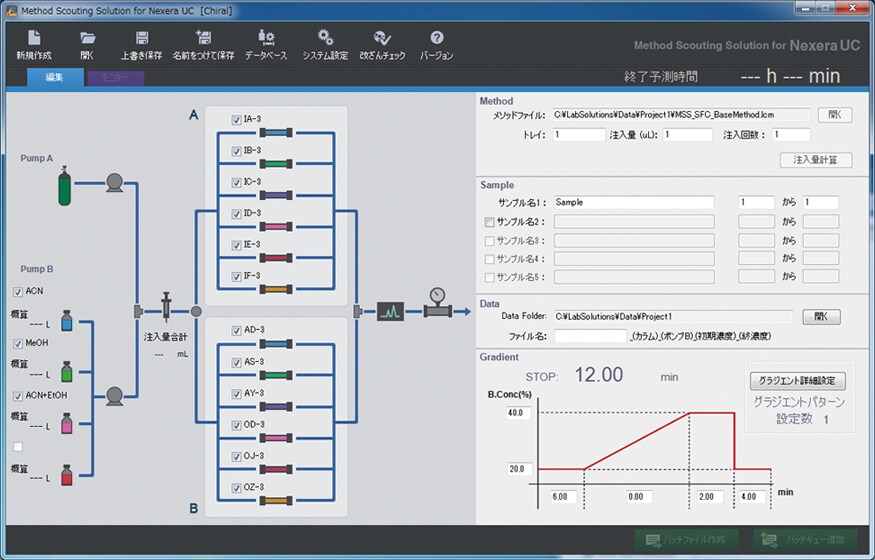Disable the ACN solvent checkbox

pyautogui.click(x=18, y=291)
